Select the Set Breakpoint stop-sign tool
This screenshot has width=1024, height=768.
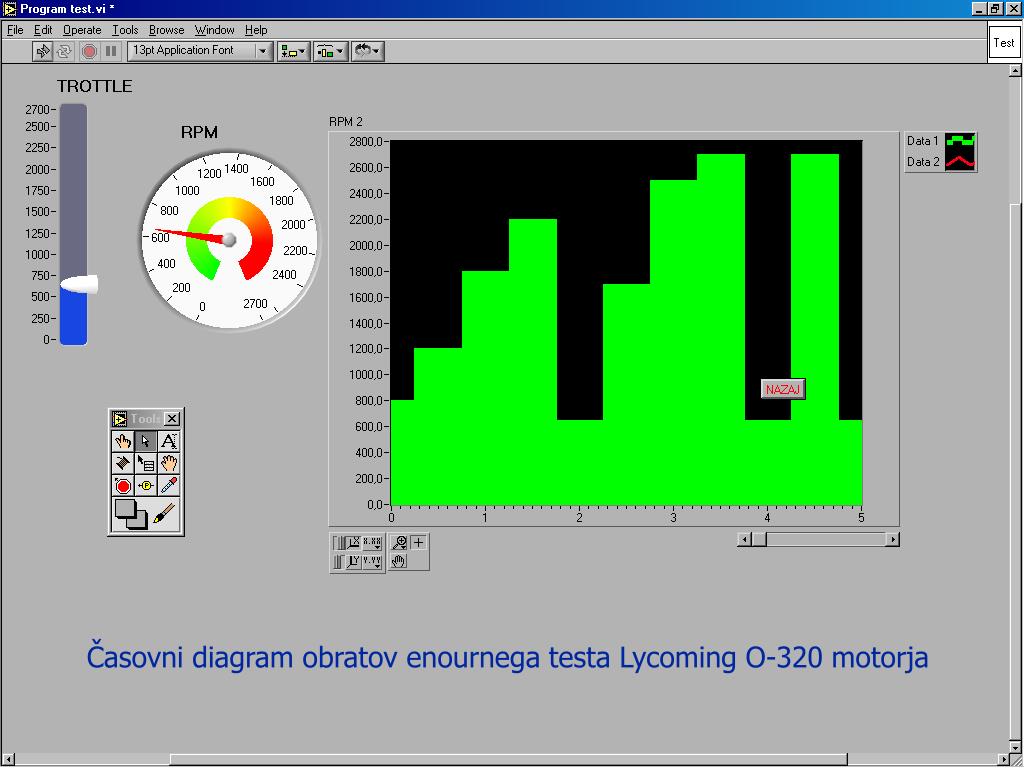(122, 486)
